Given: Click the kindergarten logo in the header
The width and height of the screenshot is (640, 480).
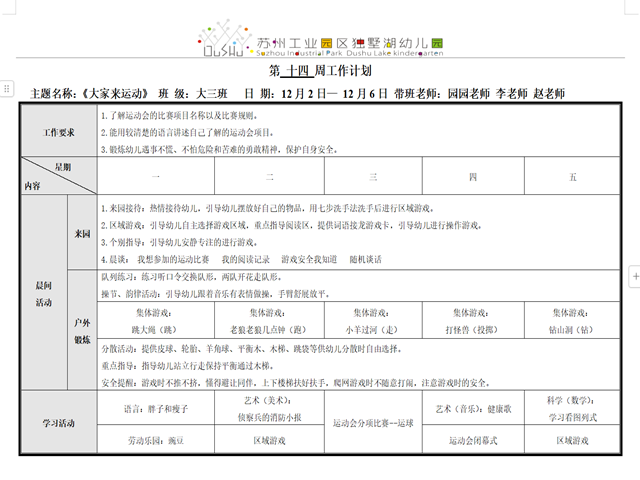Looking at the screenshot, I should 320,39.
